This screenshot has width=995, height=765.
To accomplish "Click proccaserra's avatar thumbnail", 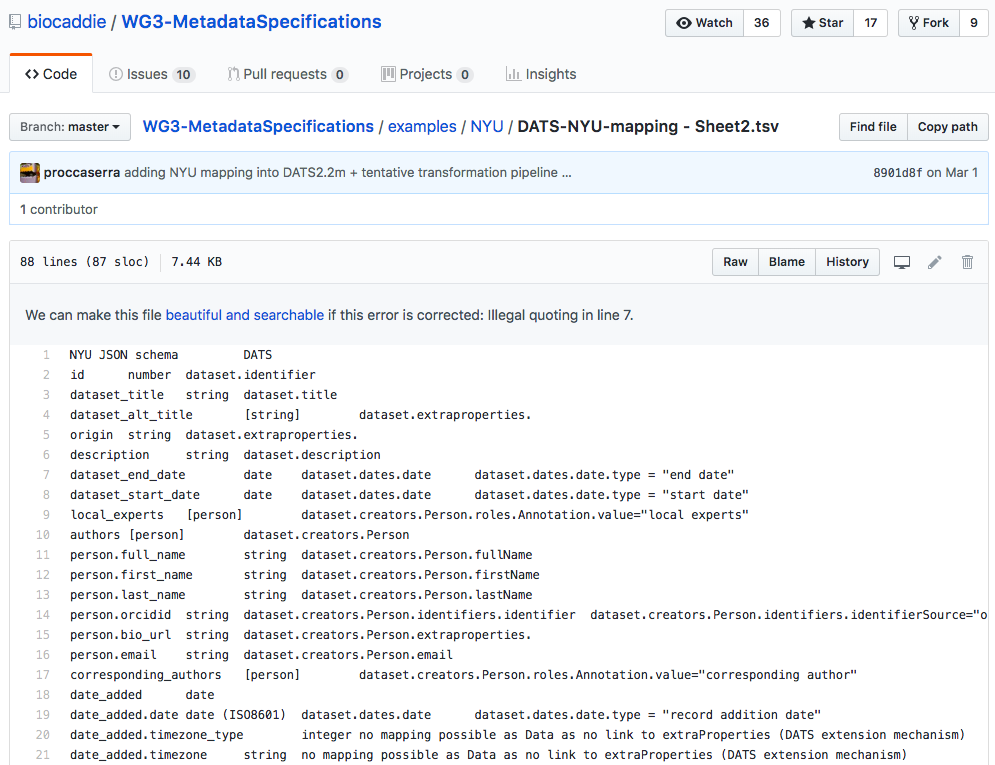I will 30,173.
